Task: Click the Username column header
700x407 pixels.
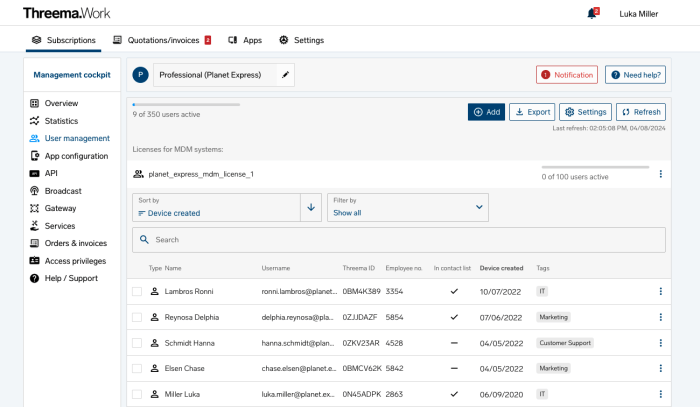Action: point(275,268)
